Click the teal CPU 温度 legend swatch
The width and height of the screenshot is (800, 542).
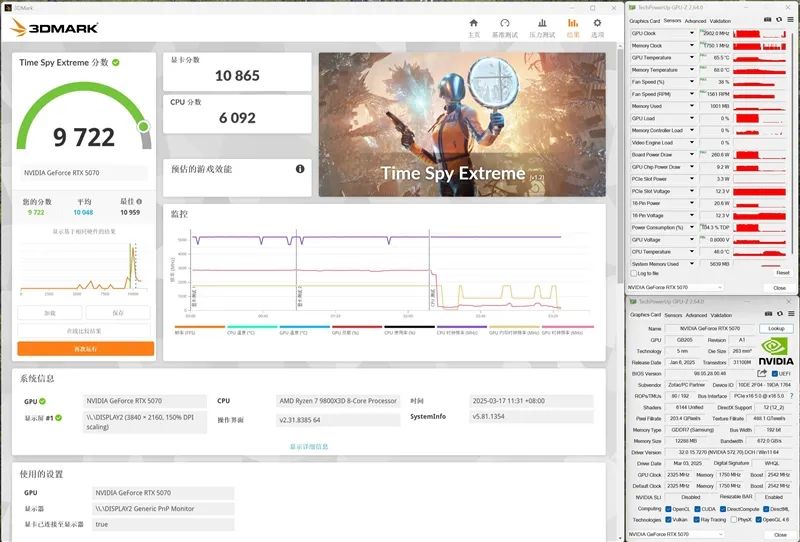coord(252,327)
